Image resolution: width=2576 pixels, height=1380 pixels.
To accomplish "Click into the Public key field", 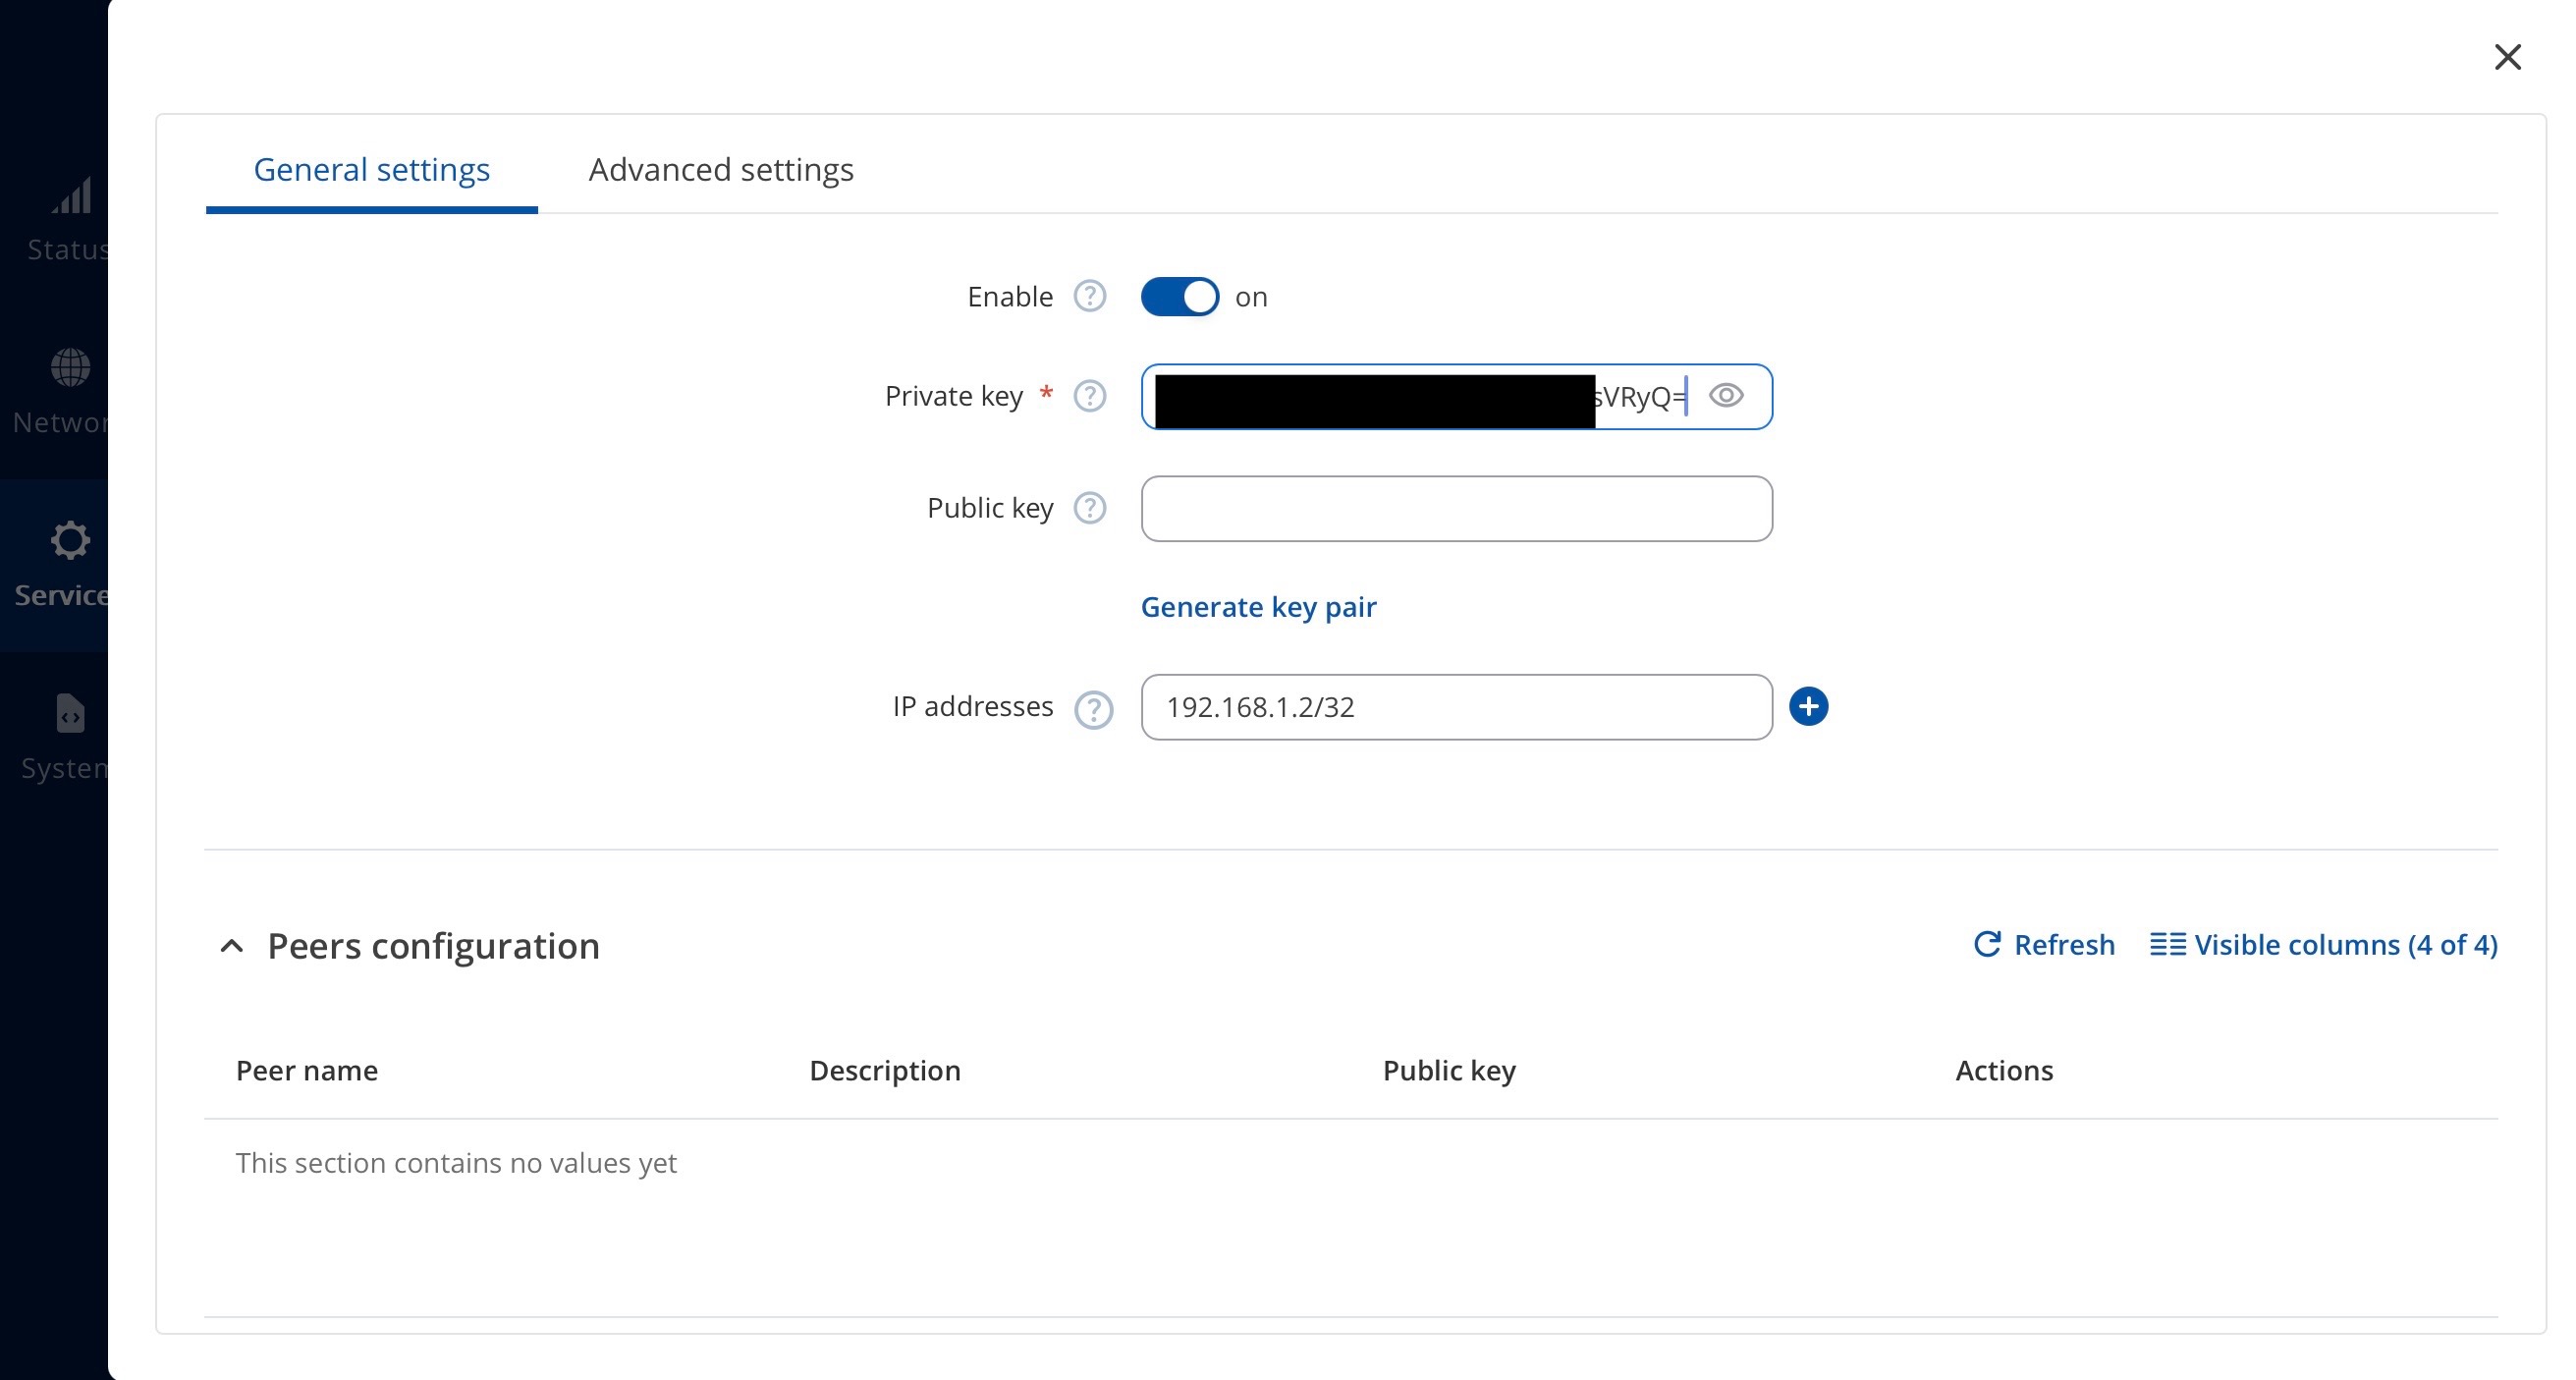I will coord(1455,509).
